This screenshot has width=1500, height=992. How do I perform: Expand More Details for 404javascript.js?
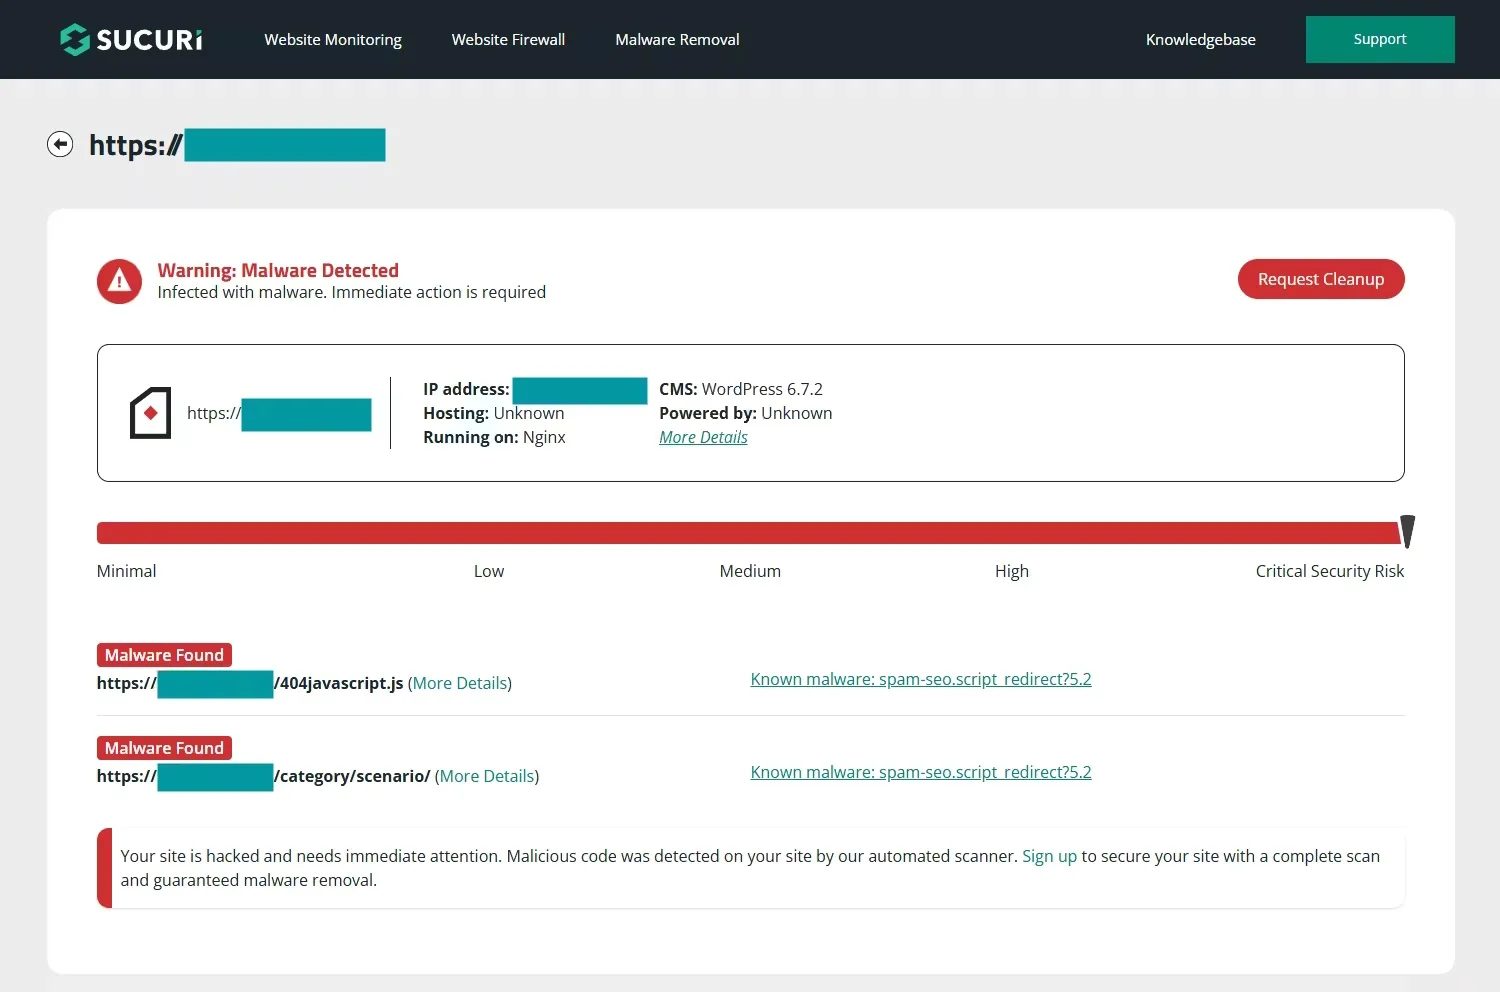[460, 683]
